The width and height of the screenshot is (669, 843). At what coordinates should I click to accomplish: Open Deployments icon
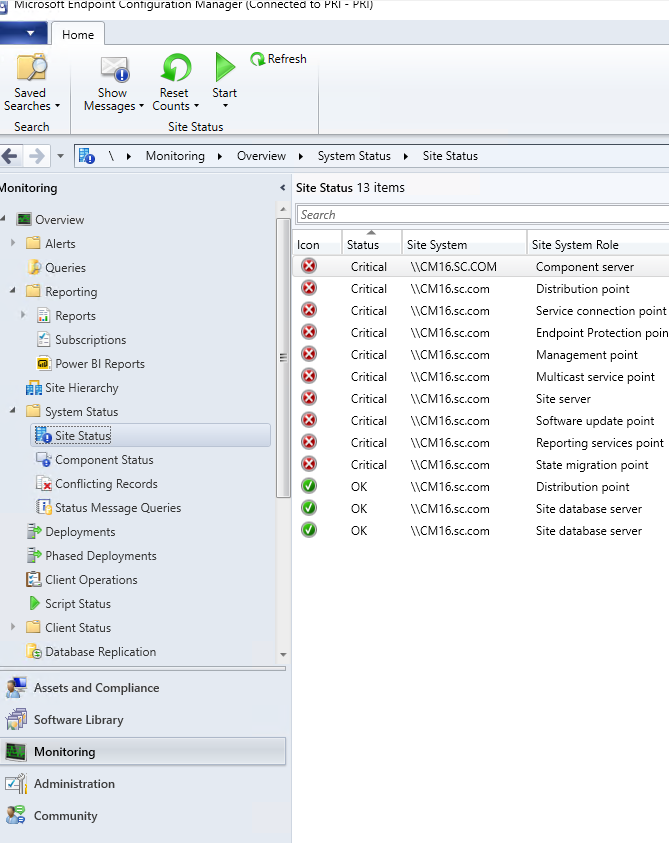point(34,531)
